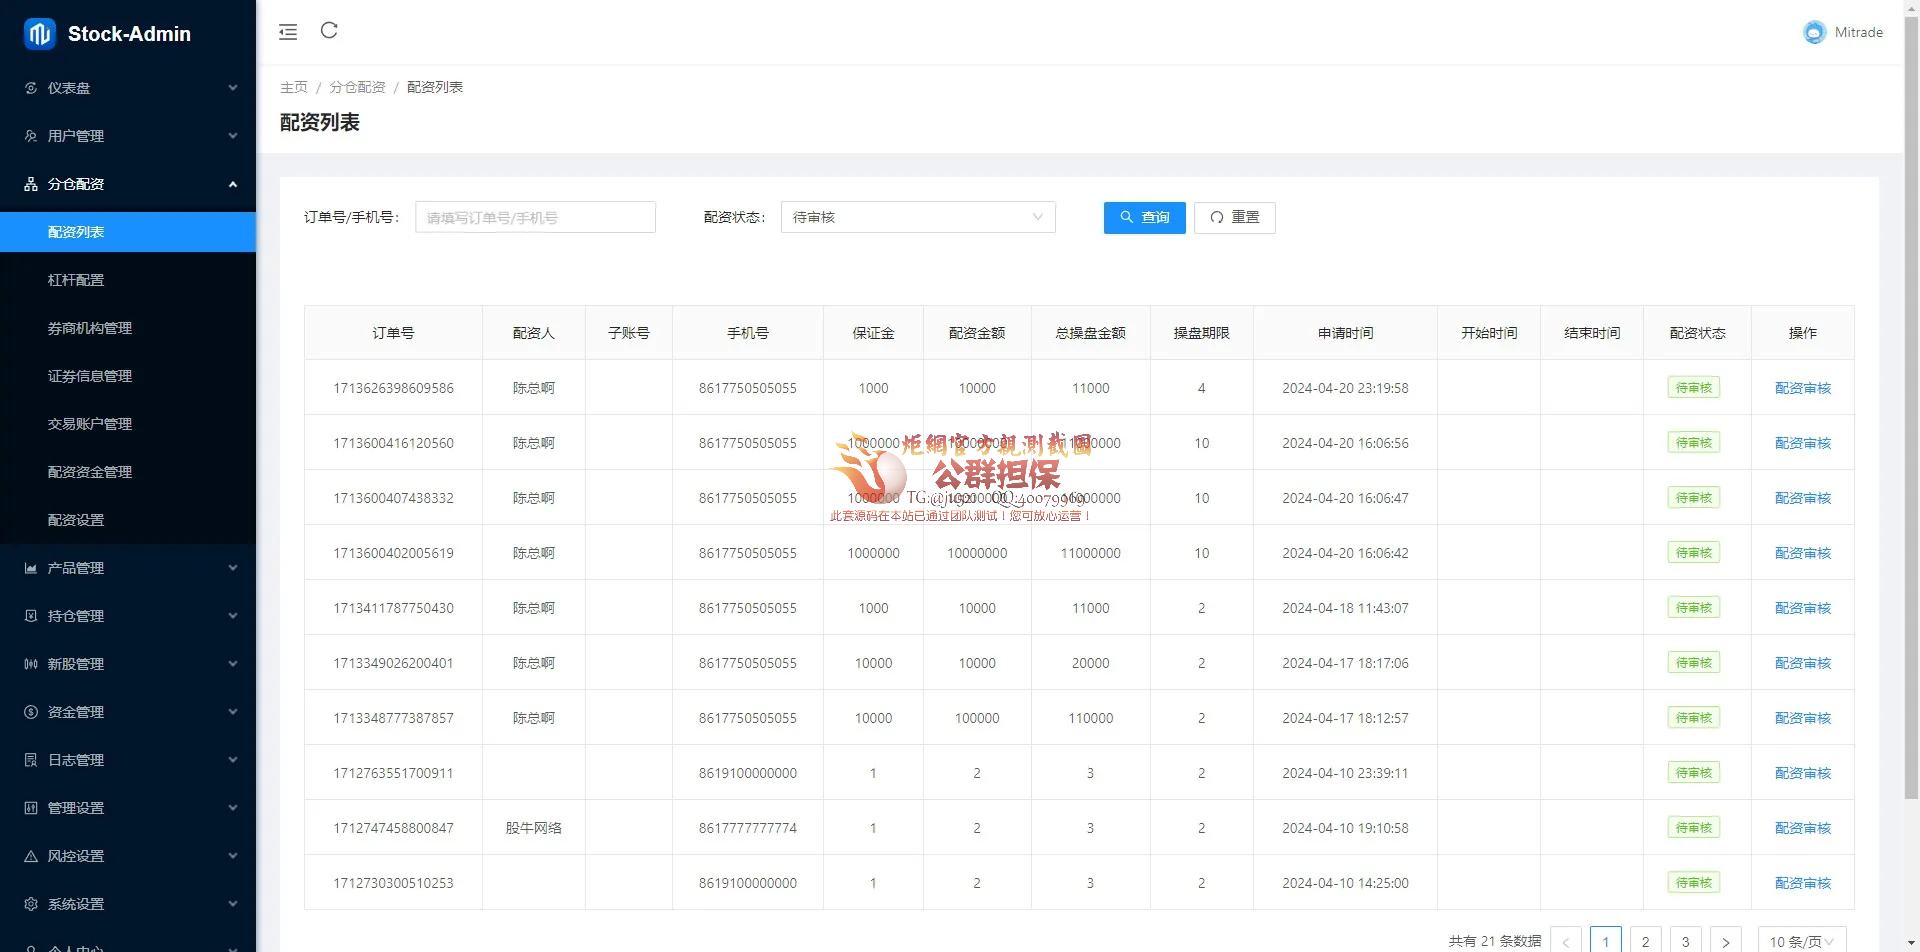Open 仪表盘 dashboard menu in sidebar
The image size is (1920, 952).
pos(128,88)
